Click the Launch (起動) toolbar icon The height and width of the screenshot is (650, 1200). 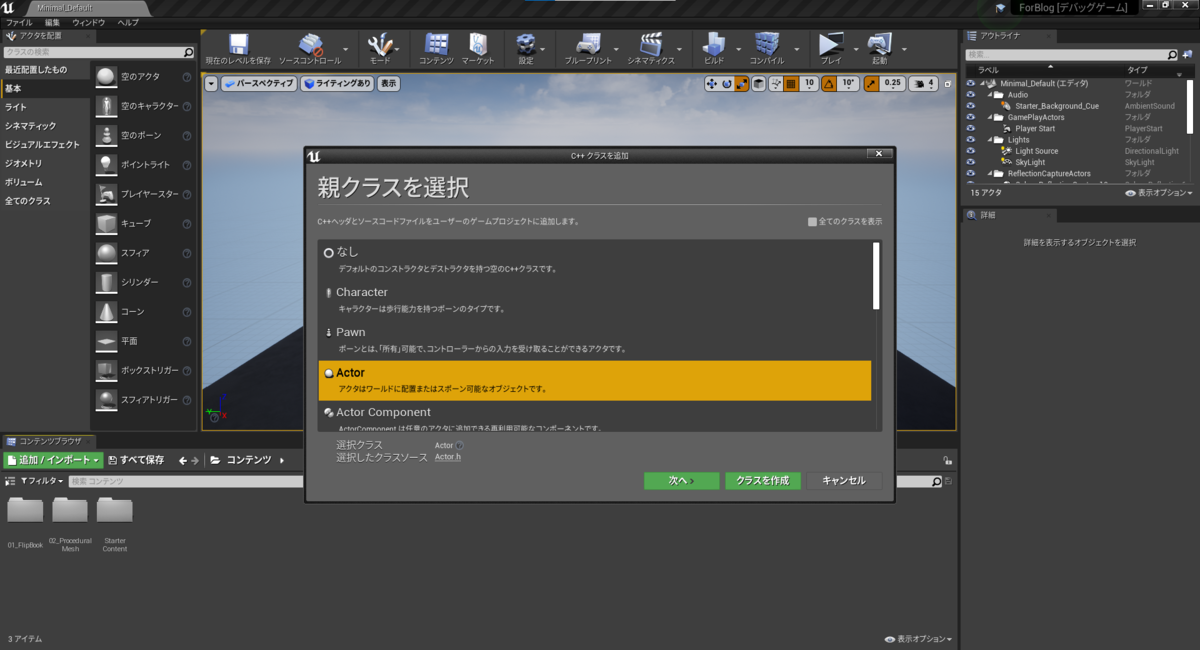click(879, 45)
